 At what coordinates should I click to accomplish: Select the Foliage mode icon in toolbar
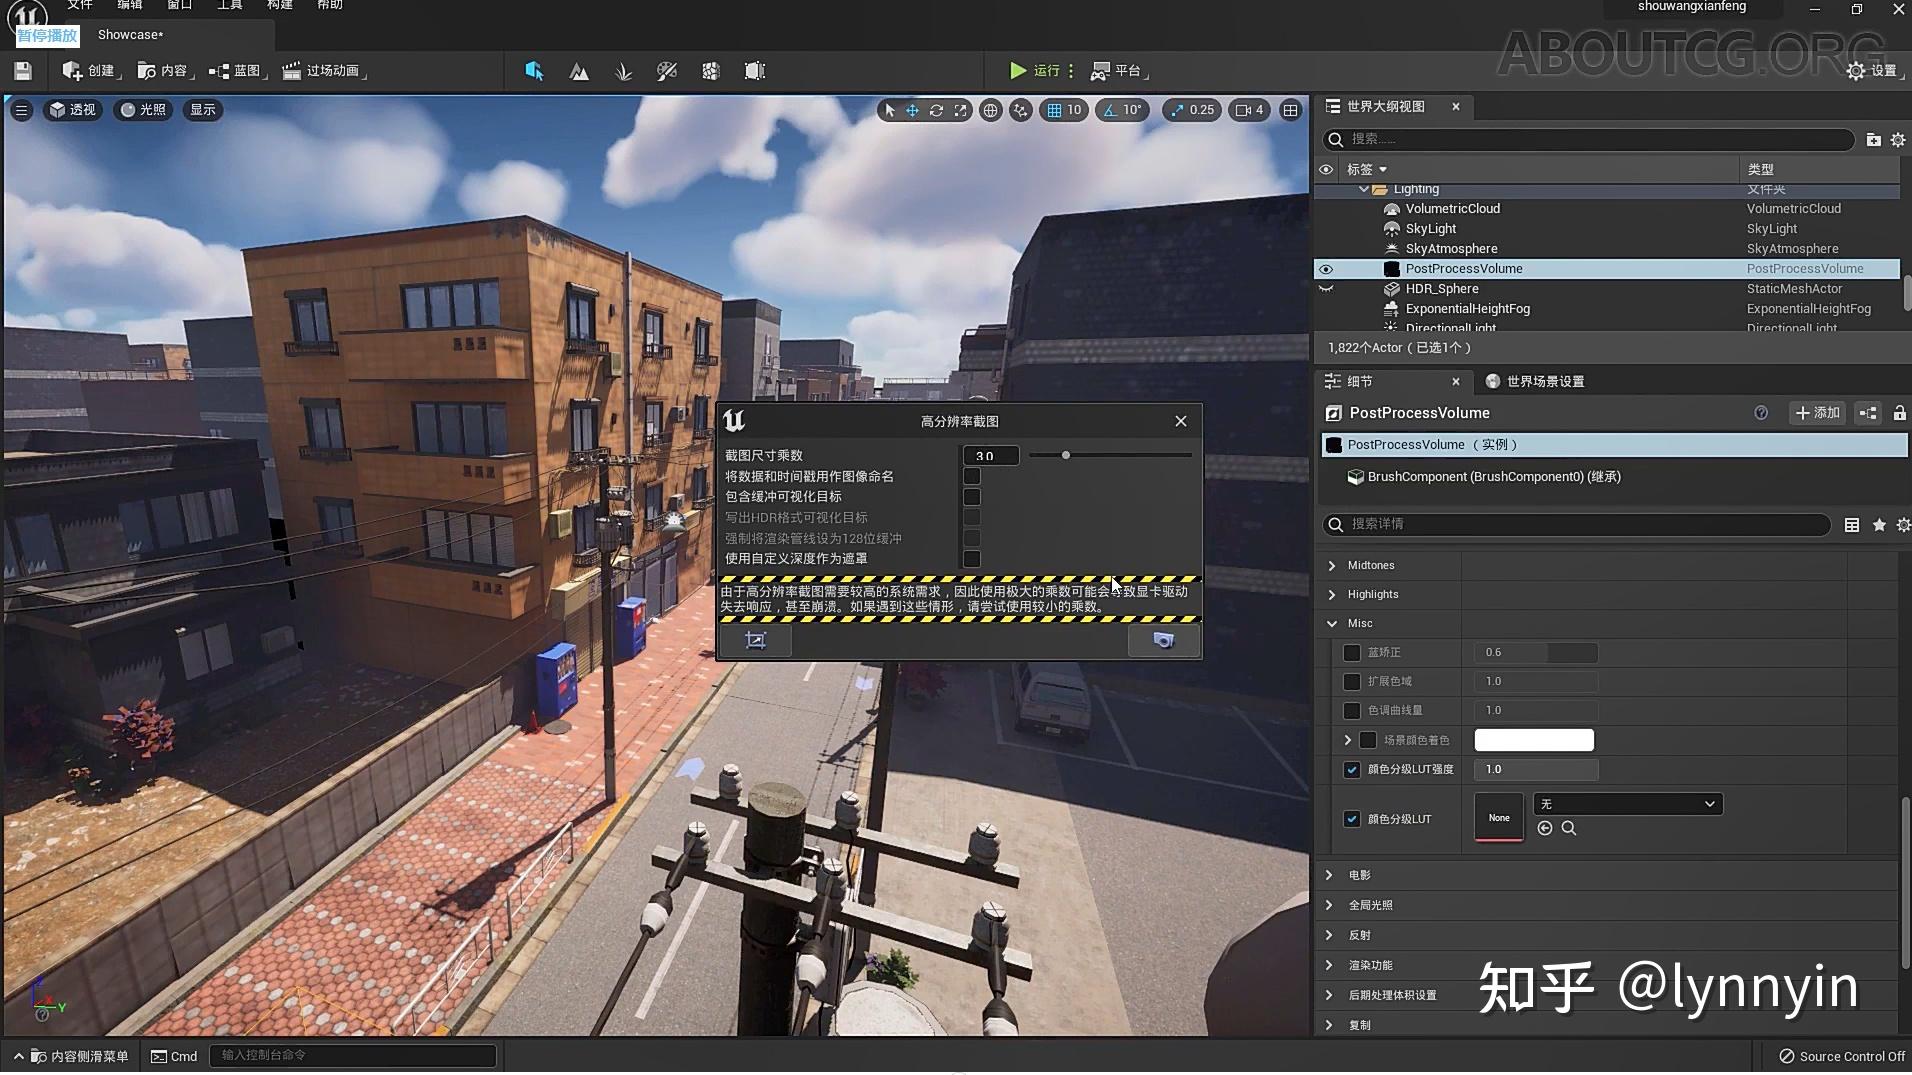pos(623,71)
